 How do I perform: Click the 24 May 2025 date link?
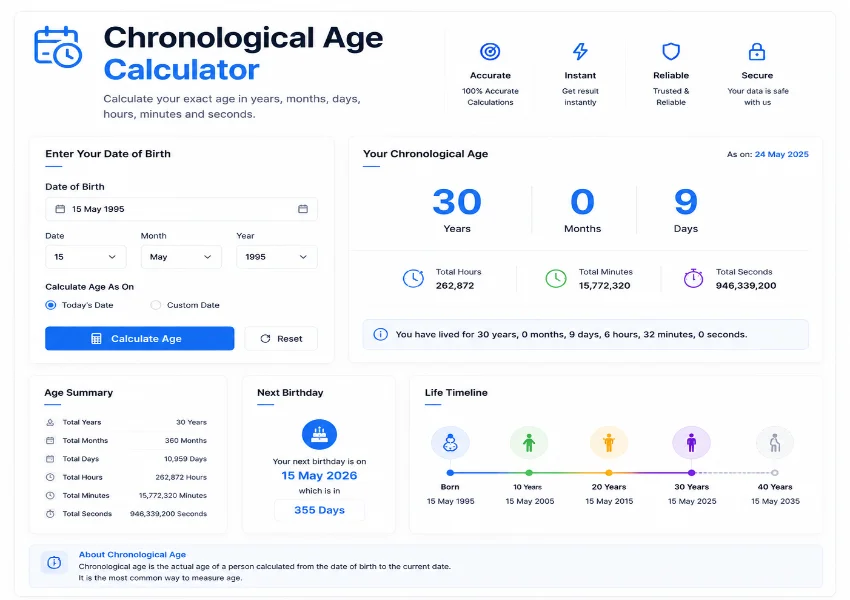pyautogui.click(x=781, y=154)
